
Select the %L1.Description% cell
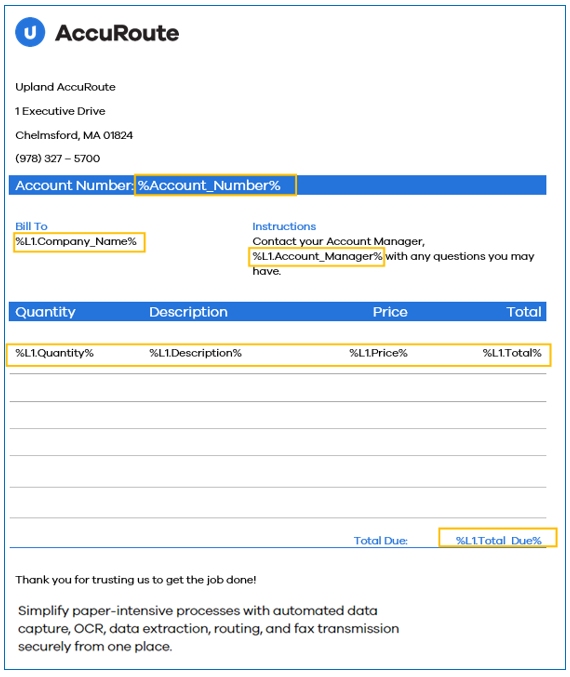click(x=195, y=353)
